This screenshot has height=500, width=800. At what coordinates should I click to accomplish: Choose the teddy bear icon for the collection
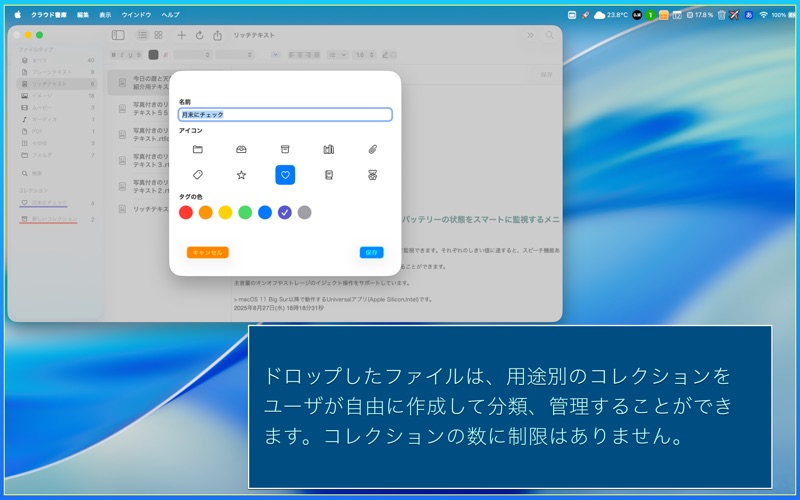pos(372,175)
